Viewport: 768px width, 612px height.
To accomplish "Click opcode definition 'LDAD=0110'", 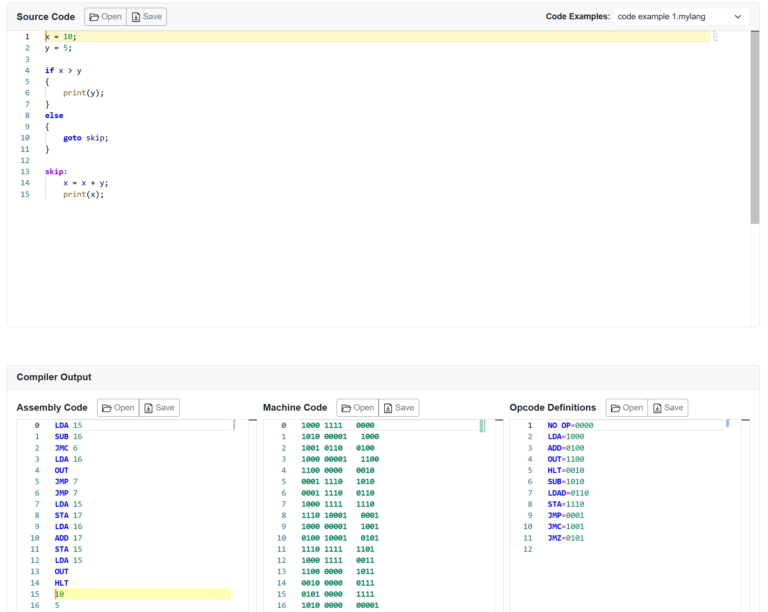I will coord(568,493).
